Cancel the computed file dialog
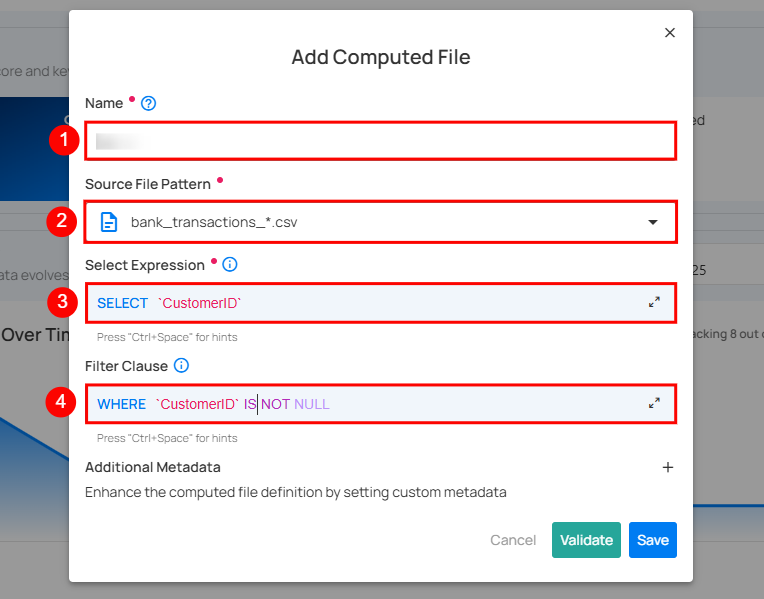 (x=513, y=540)
